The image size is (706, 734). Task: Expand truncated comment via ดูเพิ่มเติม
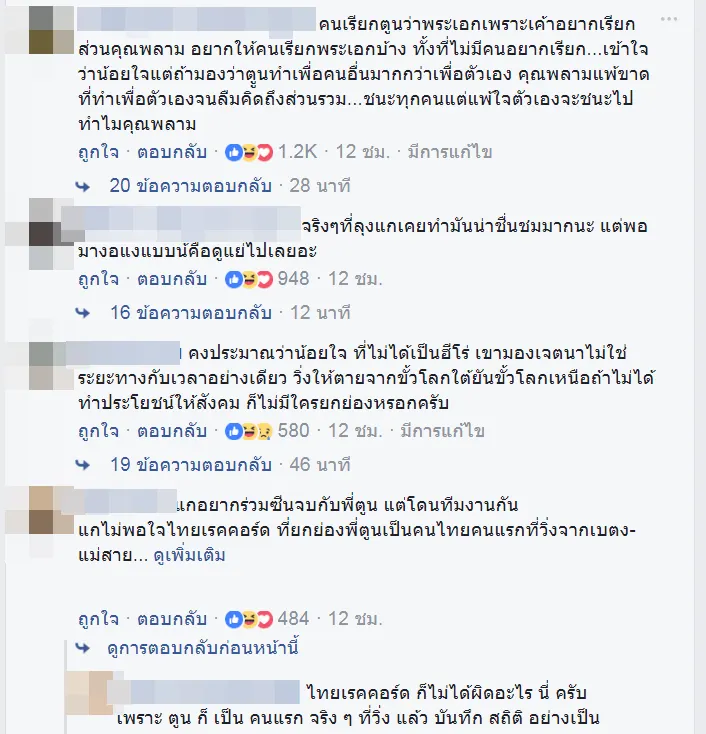click(x=190, y=555)
